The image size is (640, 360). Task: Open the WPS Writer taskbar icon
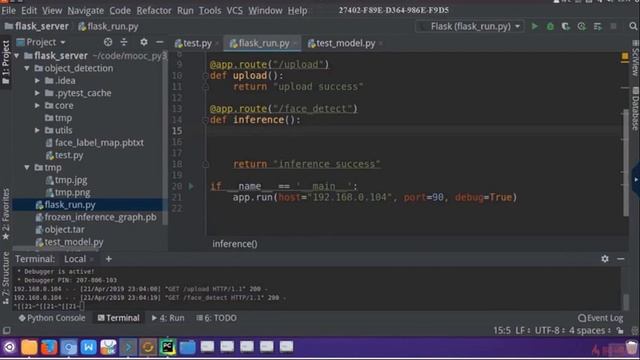[x=89, y=347]
